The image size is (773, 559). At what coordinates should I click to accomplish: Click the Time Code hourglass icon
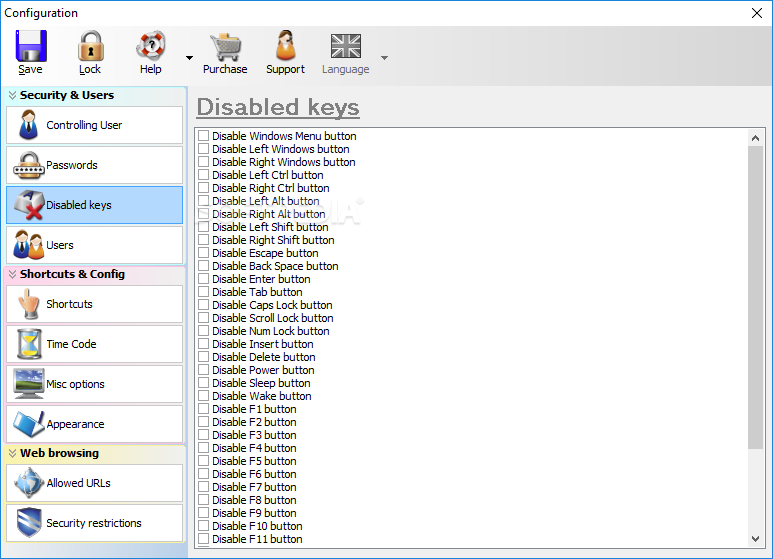point(29,344)
